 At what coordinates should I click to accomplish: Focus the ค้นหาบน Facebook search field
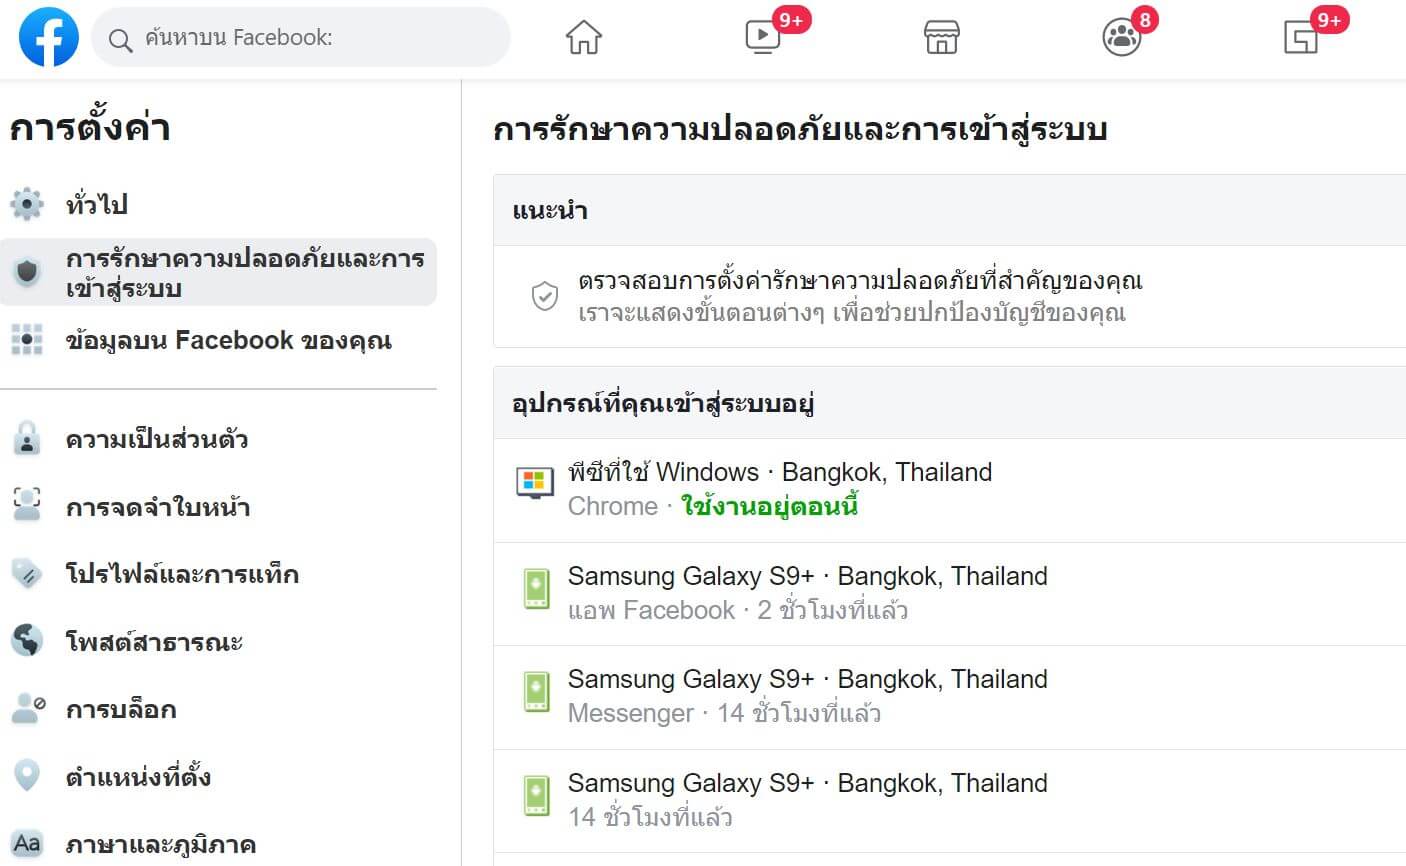[x=301, y=38]
